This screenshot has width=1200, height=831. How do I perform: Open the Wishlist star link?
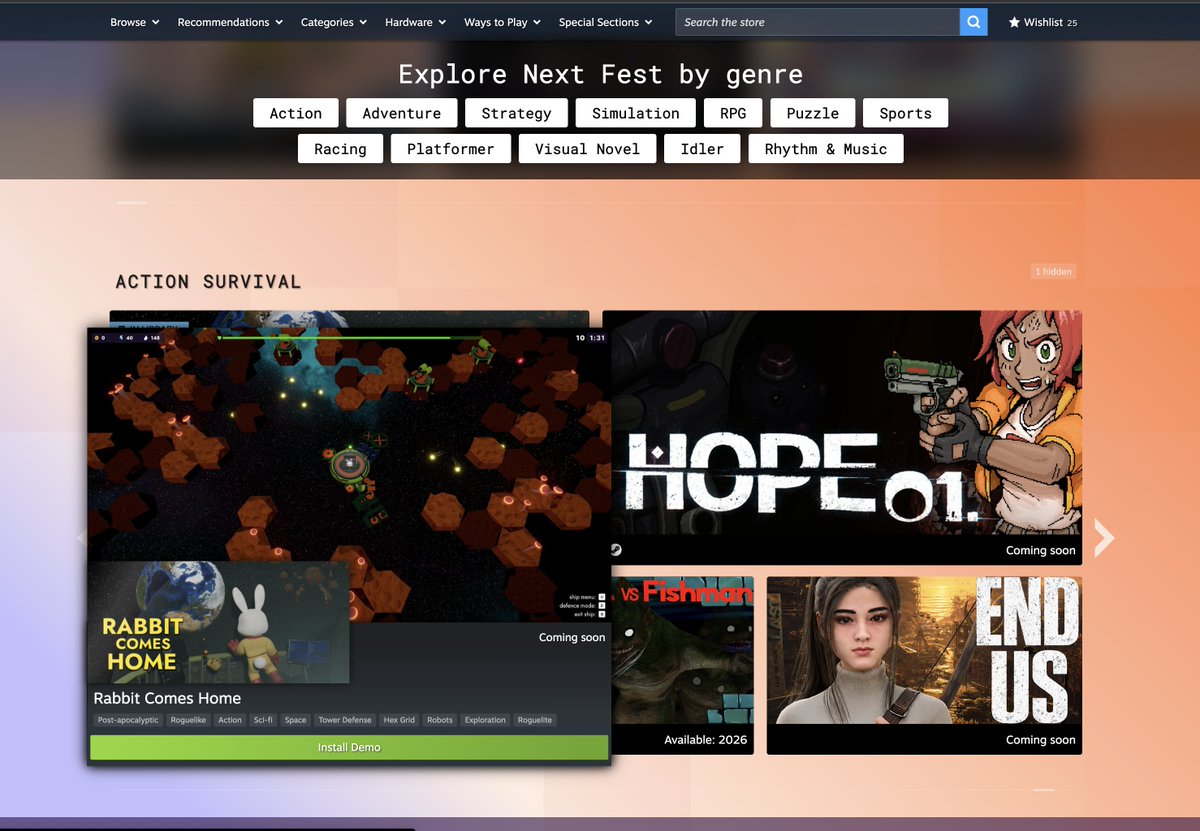click(1043, 22)
